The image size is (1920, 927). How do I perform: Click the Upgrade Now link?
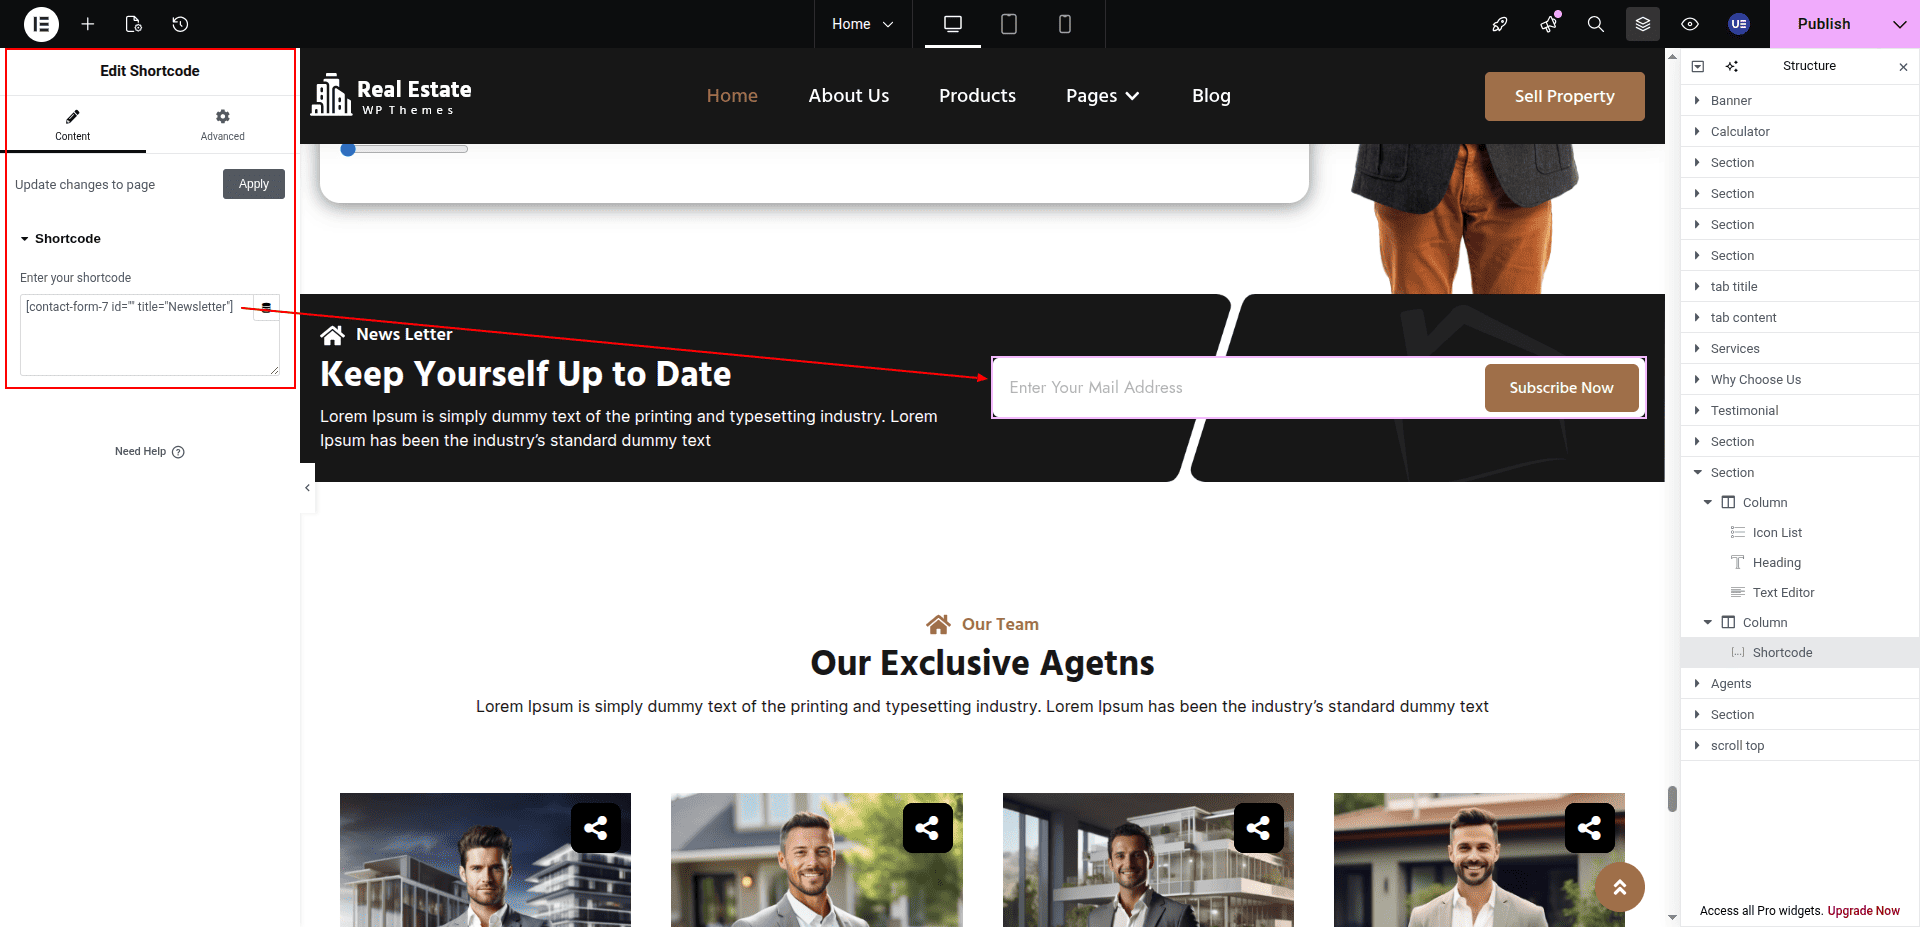(1863, 911)
